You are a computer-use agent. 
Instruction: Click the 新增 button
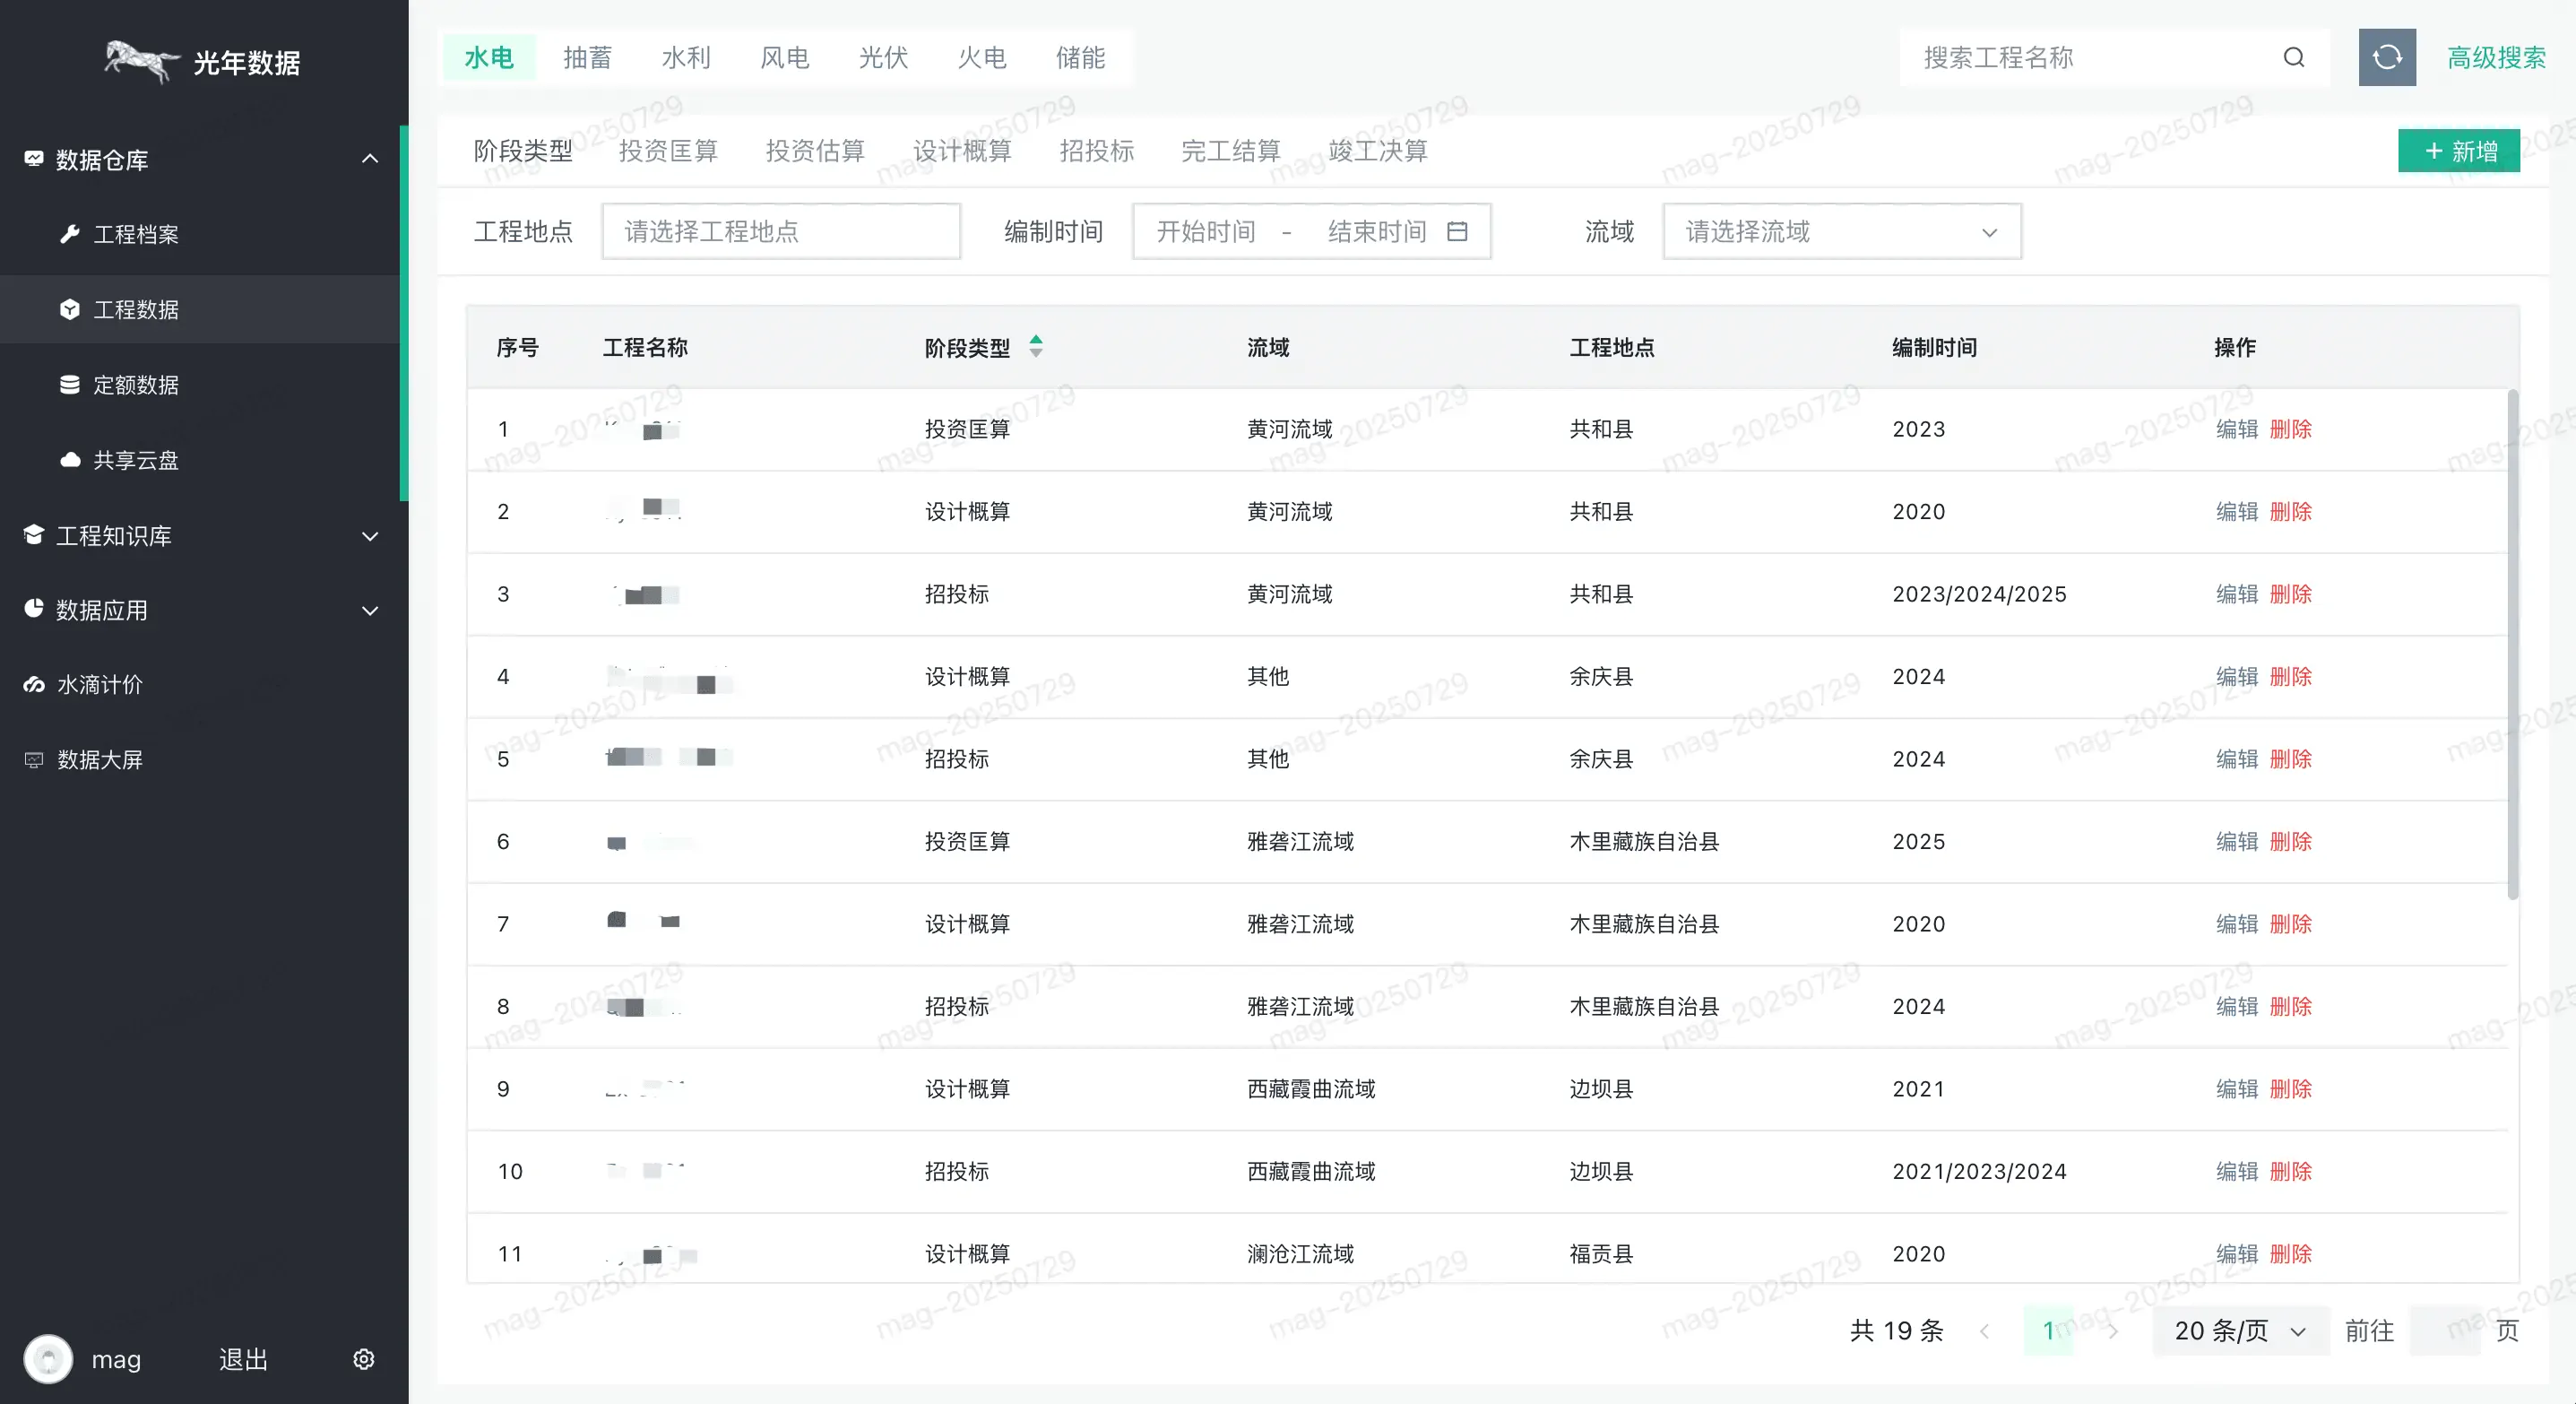[2458, 151]
